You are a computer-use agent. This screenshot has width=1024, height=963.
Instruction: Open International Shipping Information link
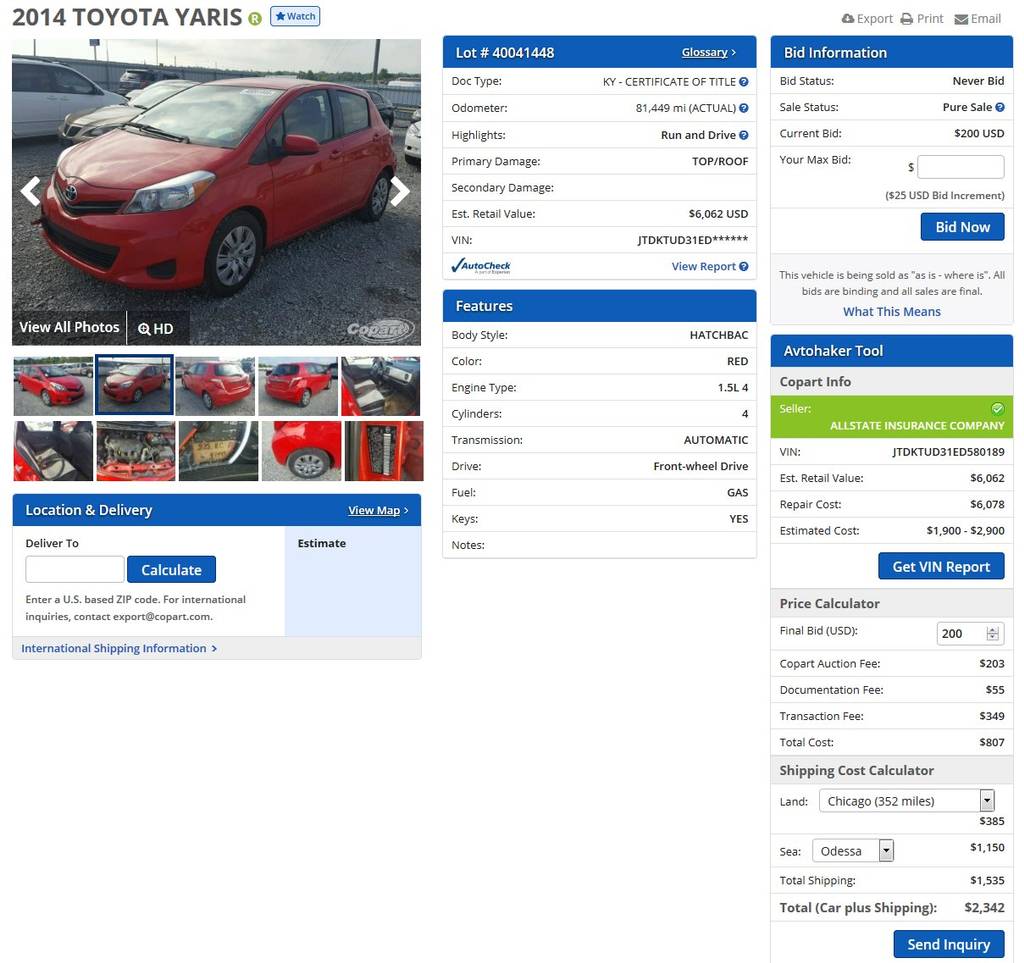[x=119, y=648]
